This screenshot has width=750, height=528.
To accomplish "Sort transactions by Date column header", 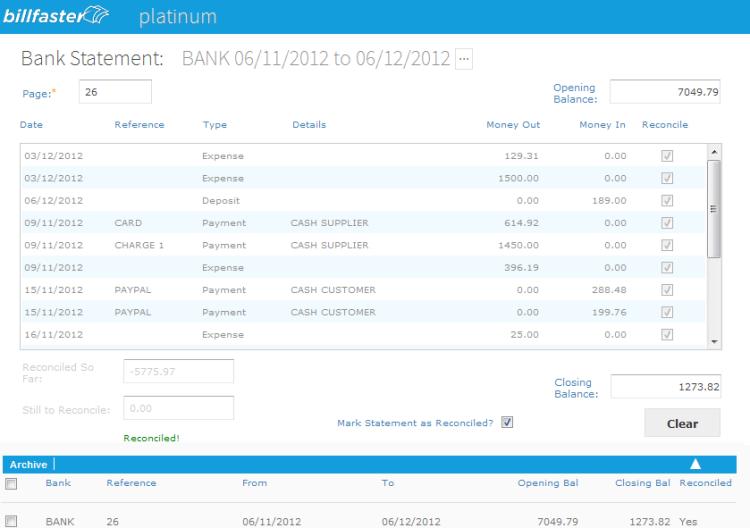I will pyautogui.click(x=31, y=125).
